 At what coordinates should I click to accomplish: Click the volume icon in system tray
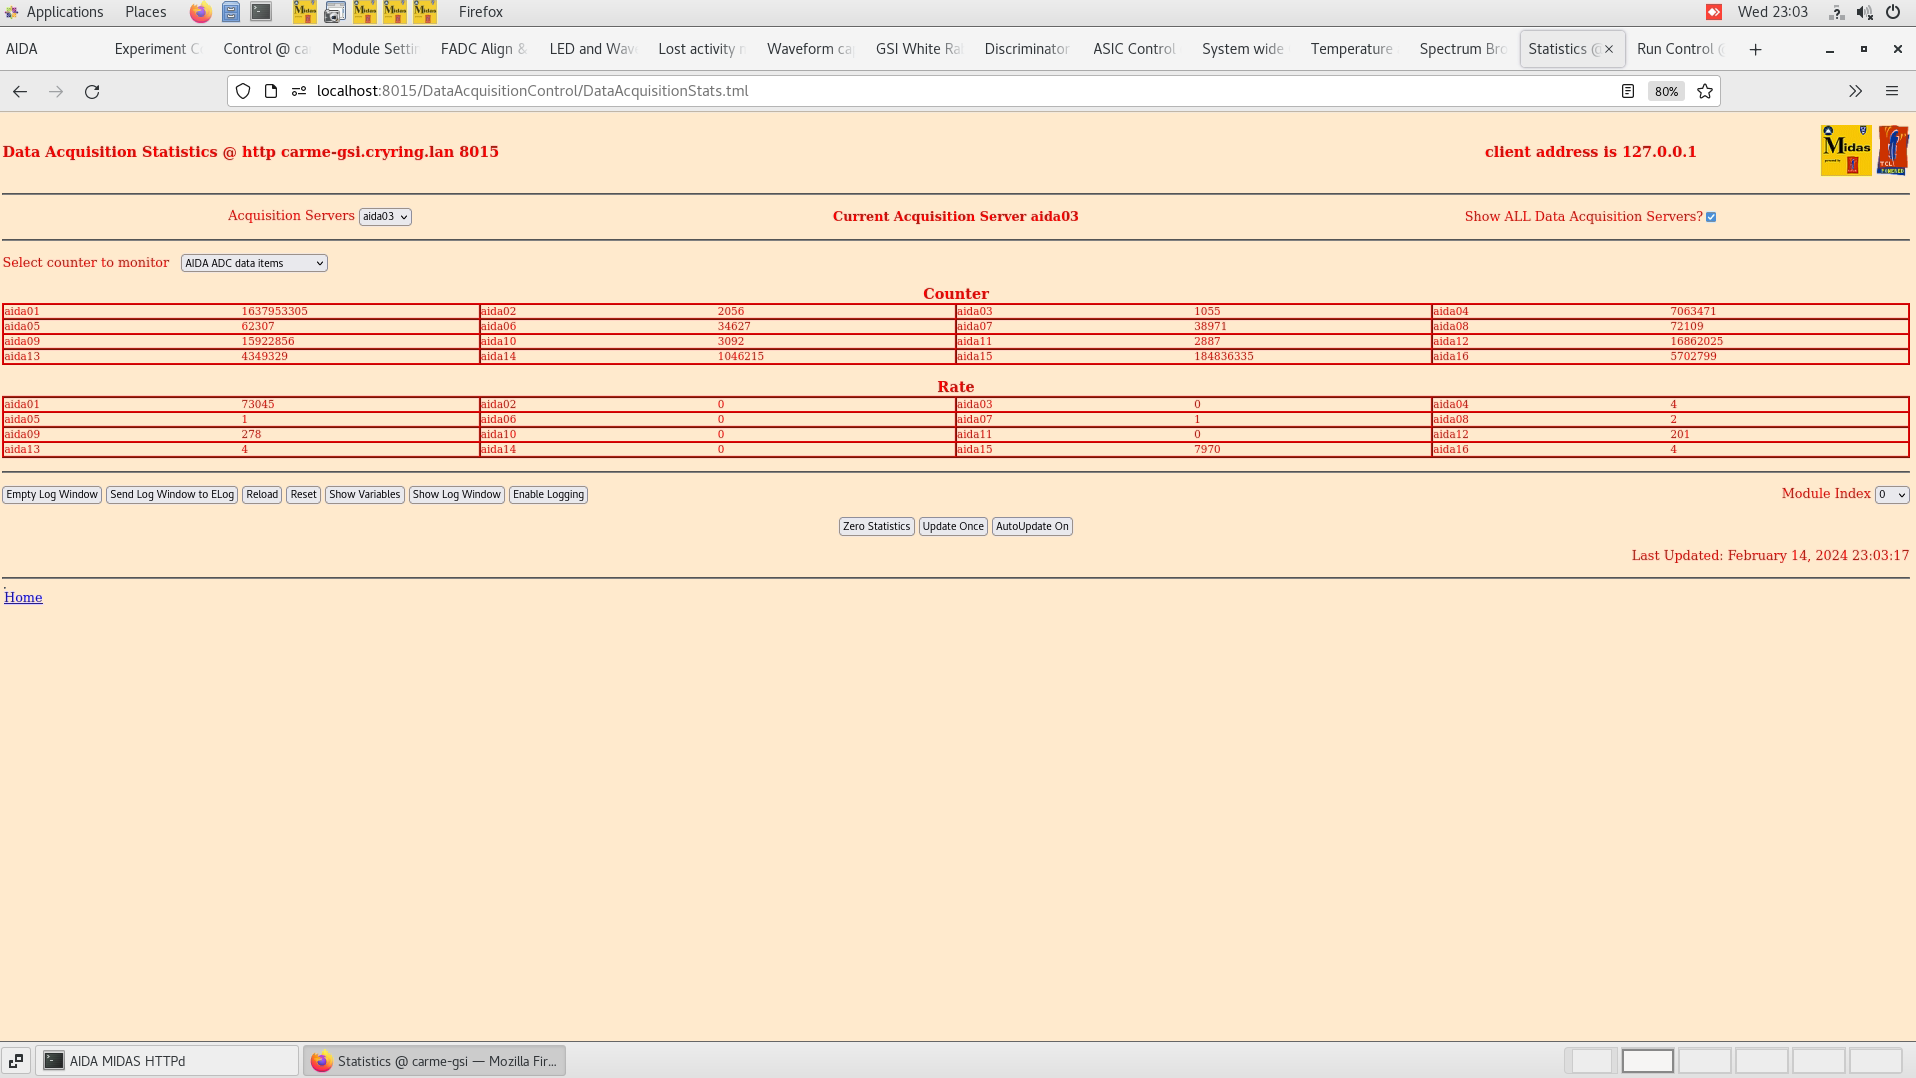(1864, 12)
